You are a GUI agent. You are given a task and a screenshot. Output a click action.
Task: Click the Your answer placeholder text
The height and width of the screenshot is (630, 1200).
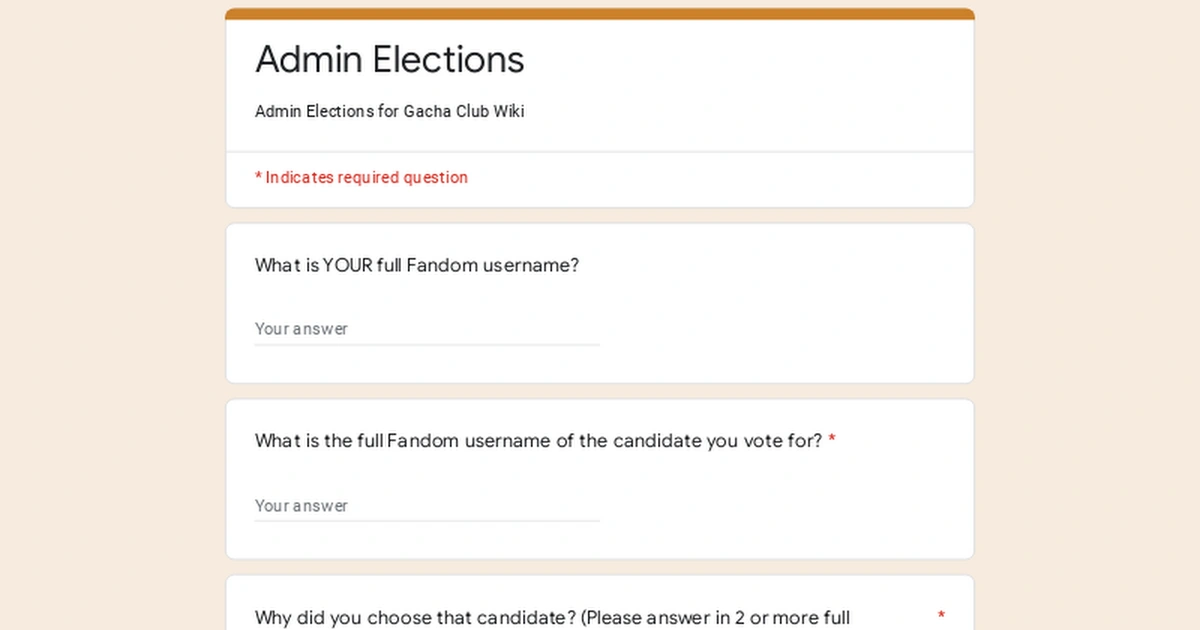(301, 328)
